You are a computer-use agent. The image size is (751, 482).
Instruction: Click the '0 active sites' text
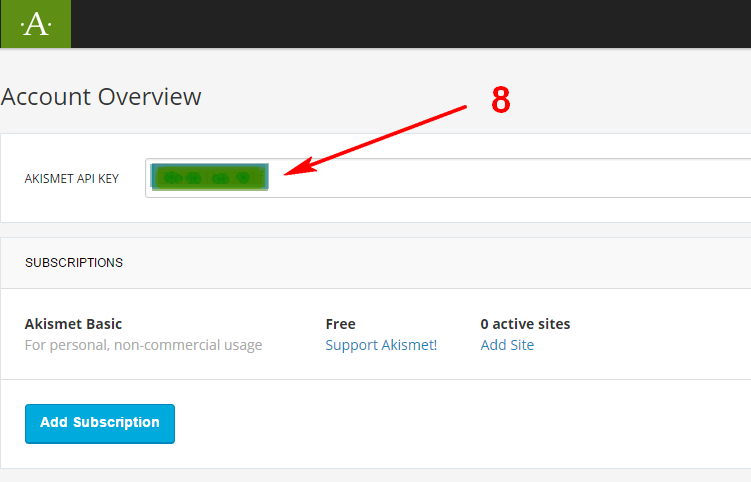[x=525, y=324]
